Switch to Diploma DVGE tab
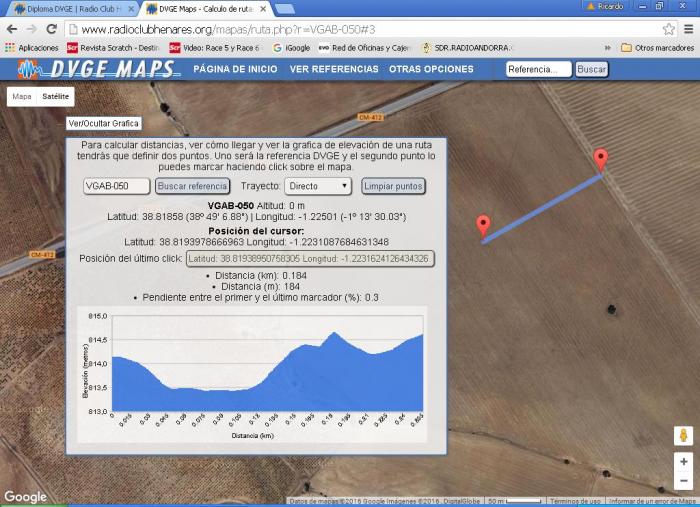 [x=74, y=8]
